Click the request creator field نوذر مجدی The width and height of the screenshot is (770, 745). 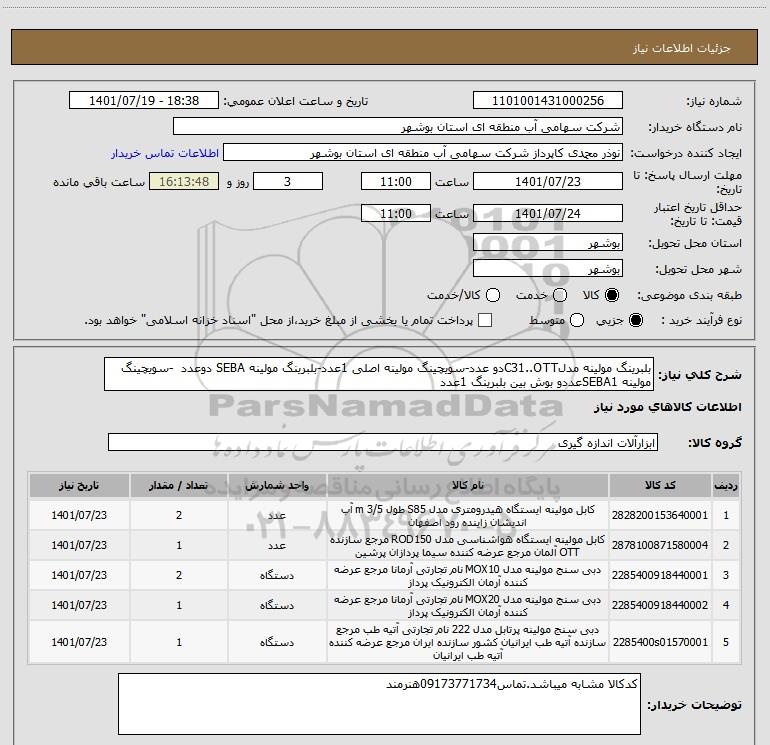tap(423, 153)
